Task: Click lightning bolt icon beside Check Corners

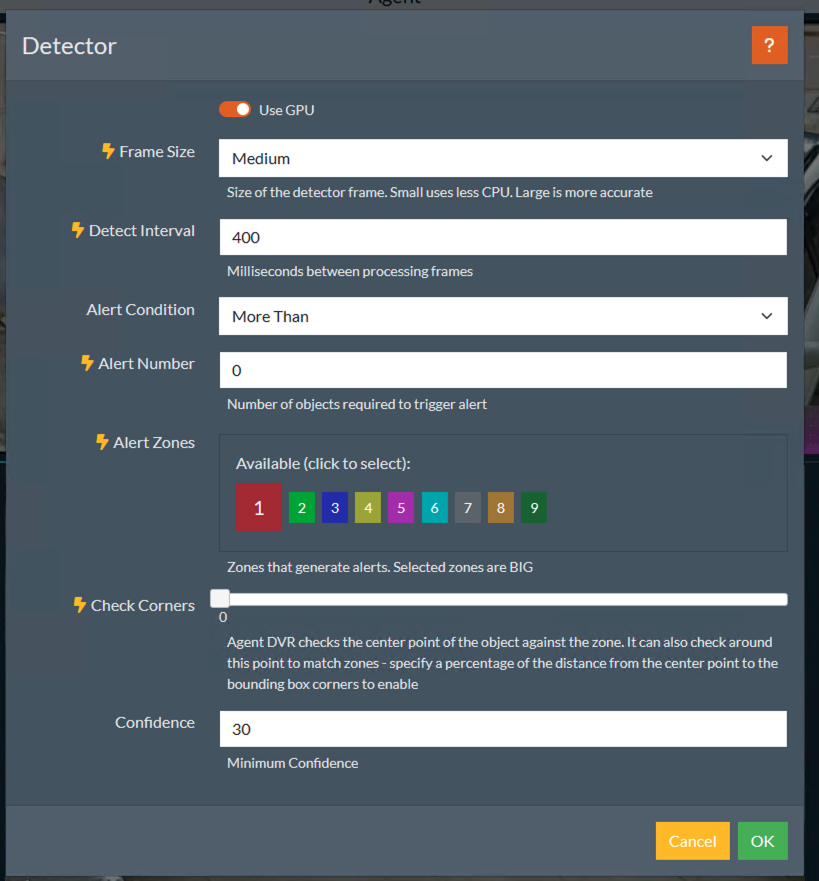Action: (80, 605)
